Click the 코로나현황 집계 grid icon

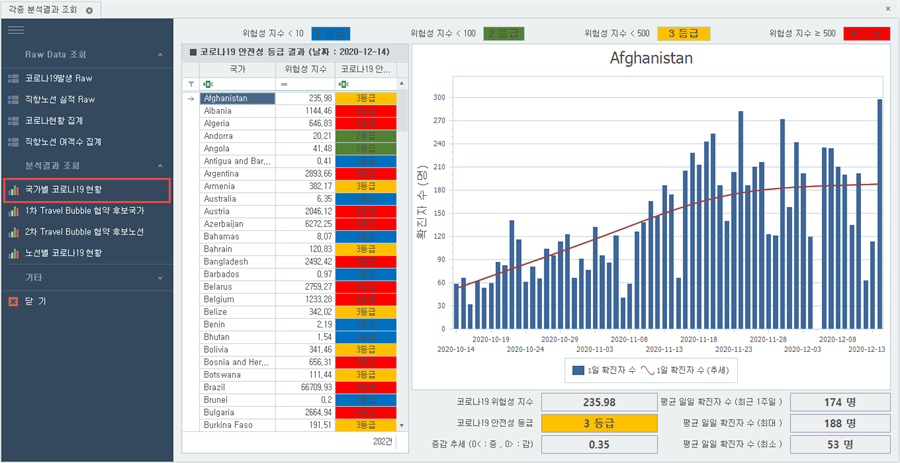14,120
